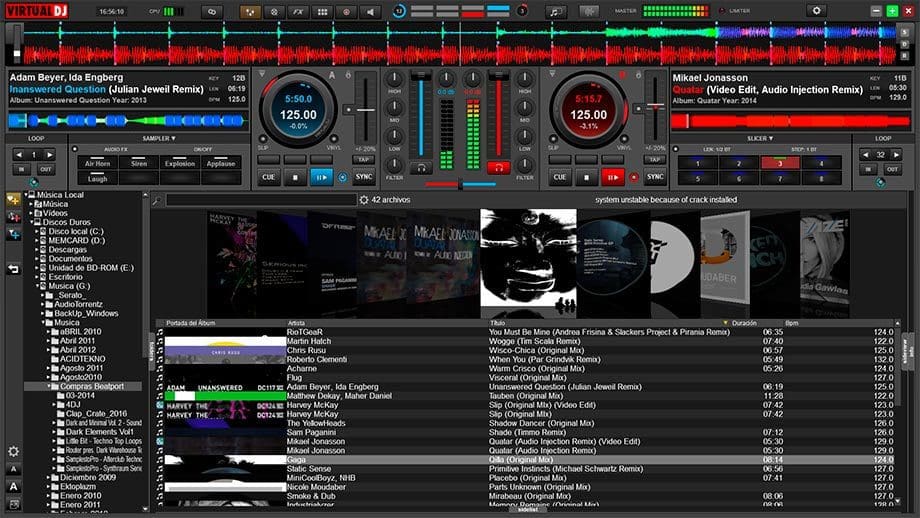The image size is (920, 518).
Task: Toggle the right deck VINYL mode
Action: point(625,139)
